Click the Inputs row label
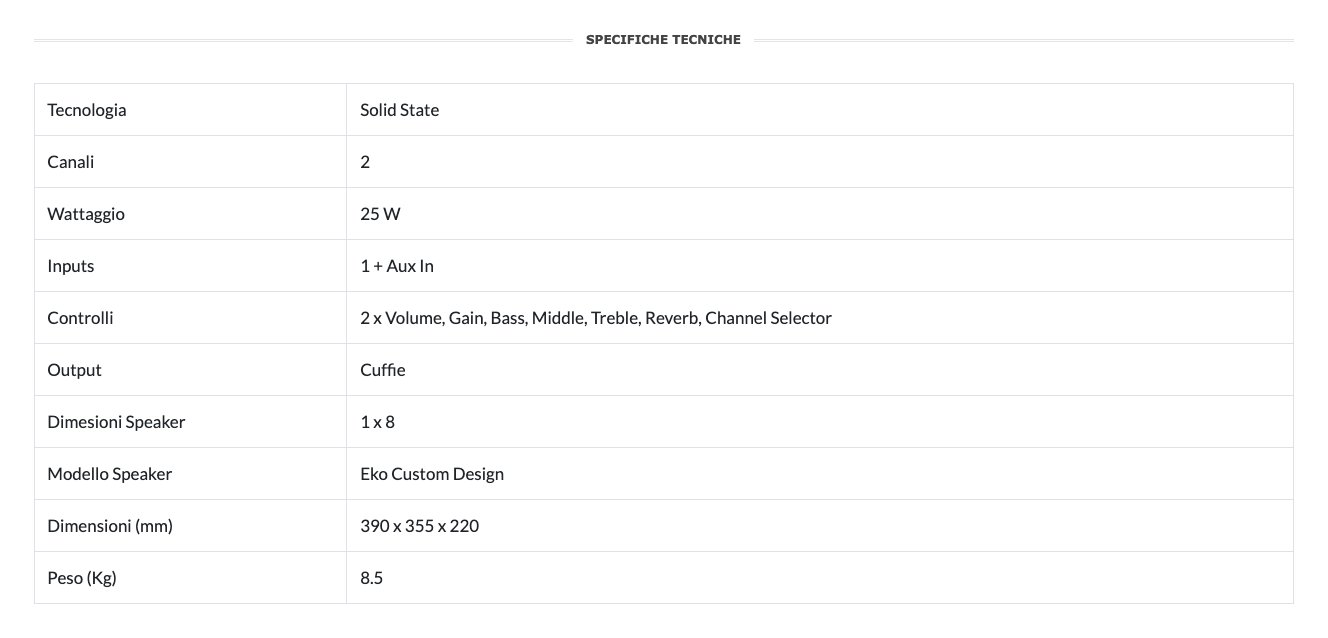This screenshot has height=638, width=1328. 71,266
